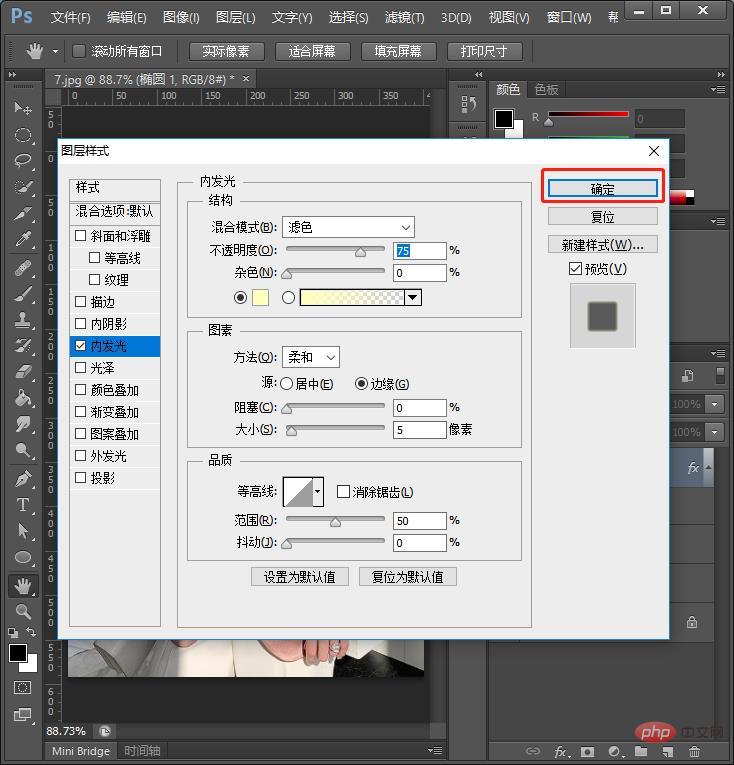Check the Scroll All Windows (滚动所有窗口) checkbox
Screen dimensions: 734x765
point(79,51)
